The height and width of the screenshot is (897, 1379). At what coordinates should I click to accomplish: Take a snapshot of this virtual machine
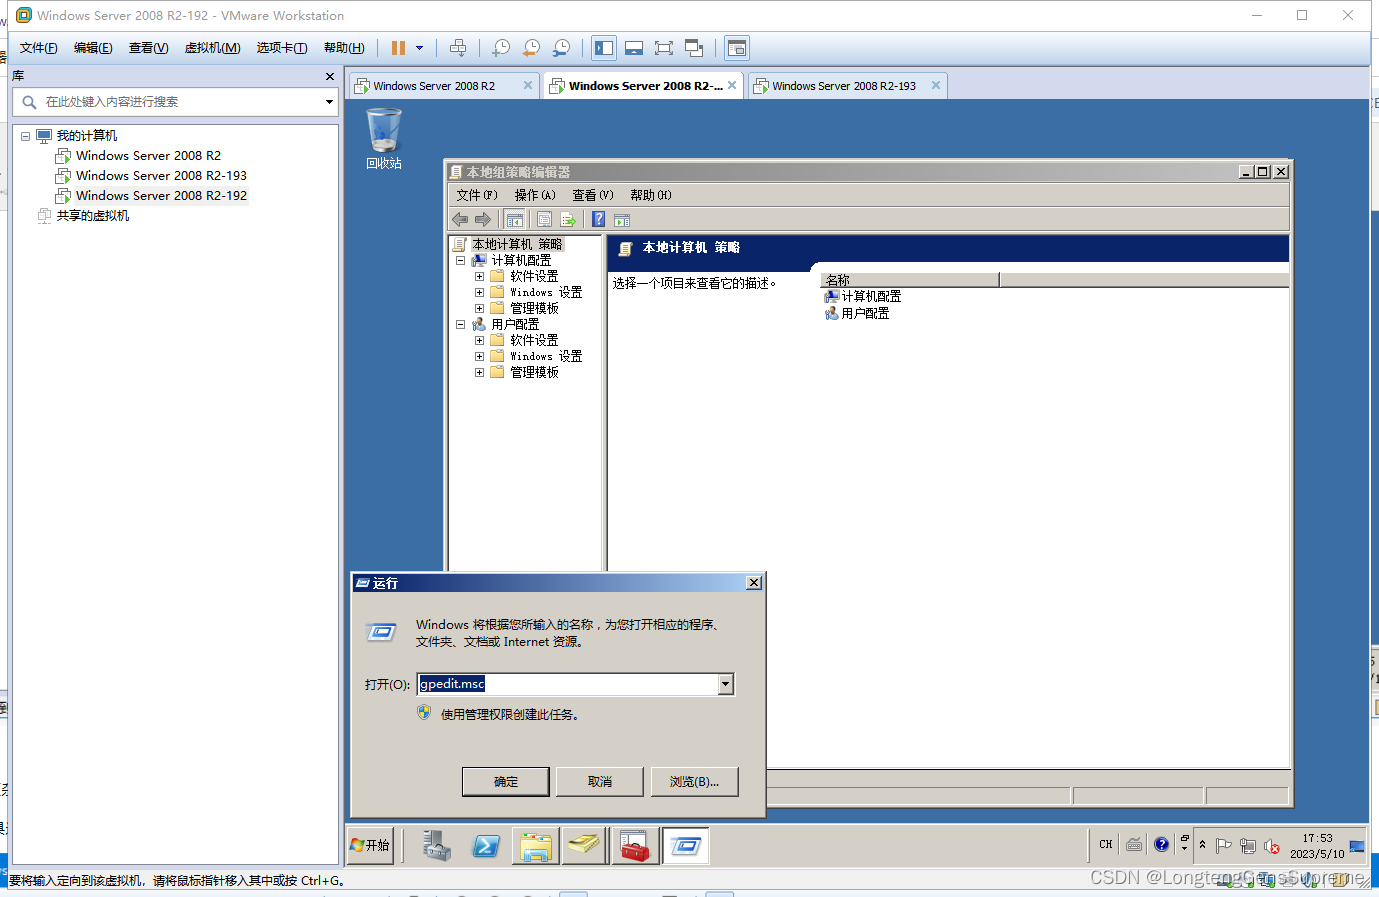pyautogui.click(x=501, y=48)
